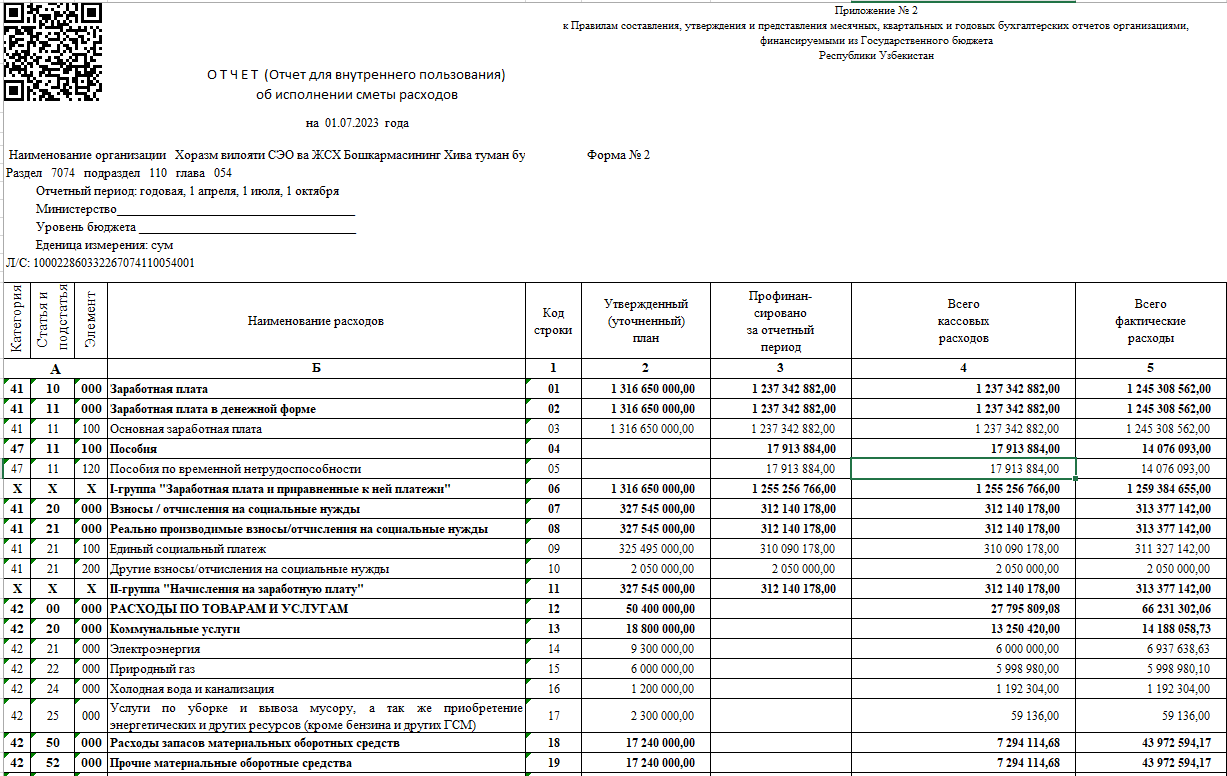Select the 'Код строки' header

click(x=553, y=321)
